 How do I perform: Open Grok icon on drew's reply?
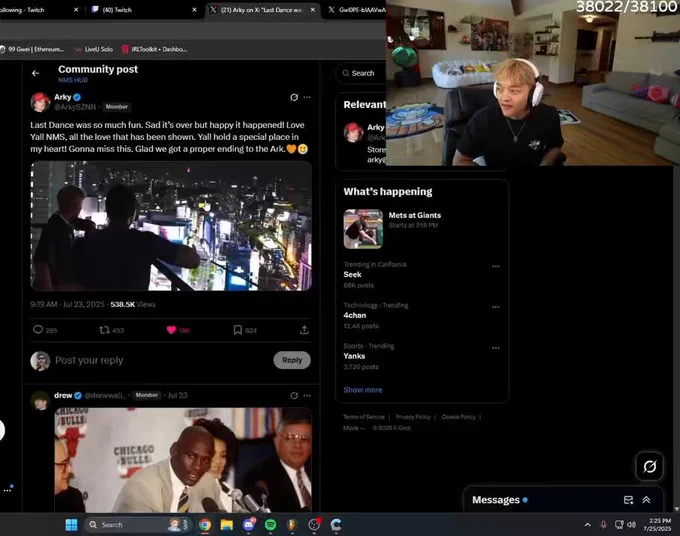[294, 395]
